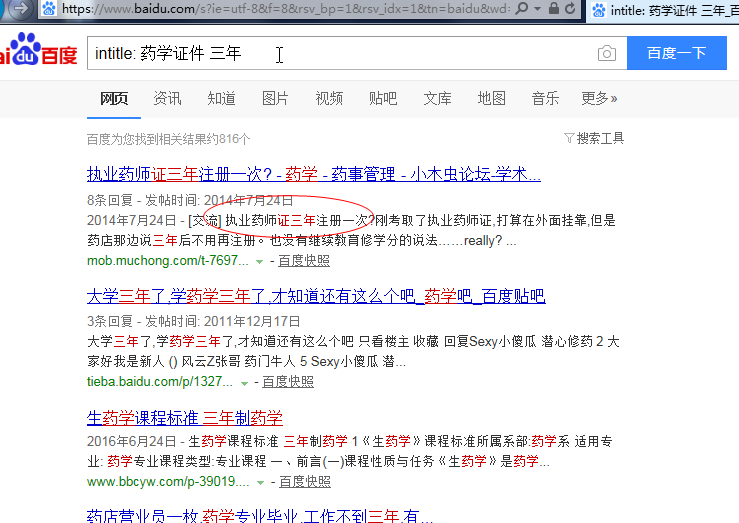
Task: Switch to the 资讯 tab
Action: pos(167,98)
